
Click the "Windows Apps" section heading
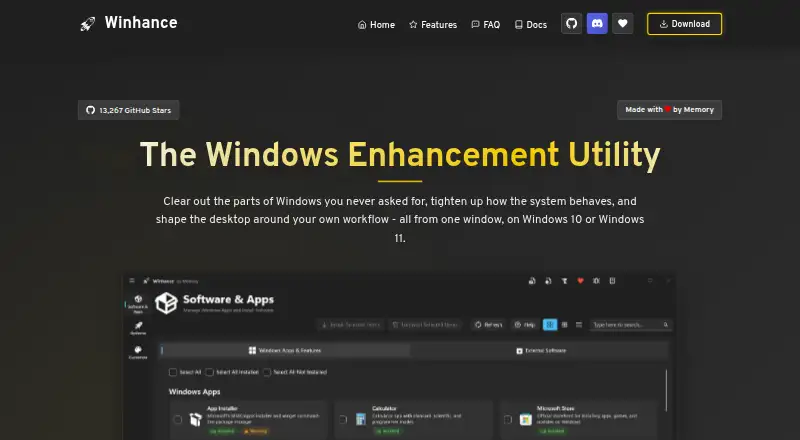(x=194, y=392)
